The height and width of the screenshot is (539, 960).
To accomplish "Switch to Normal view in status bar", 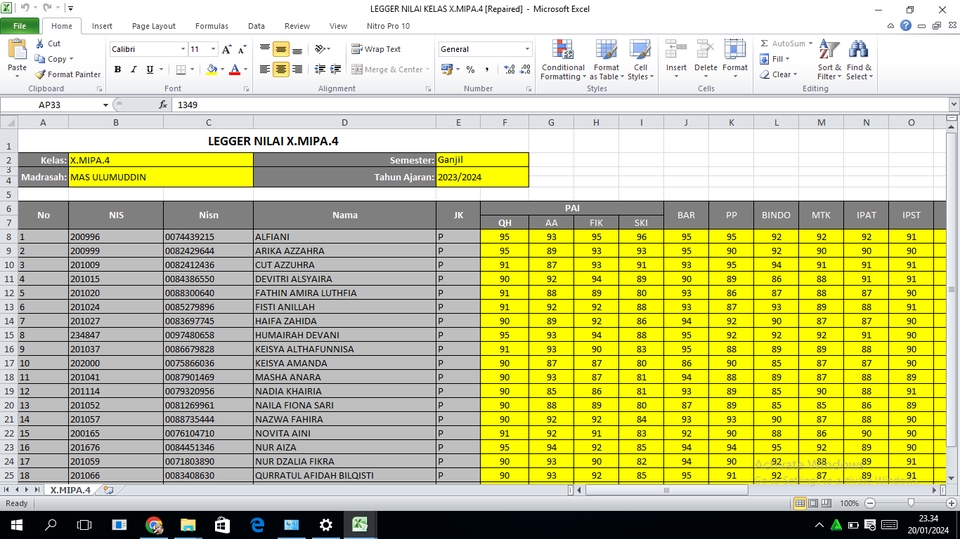I will pyautogui.click(x=800, y=503).
